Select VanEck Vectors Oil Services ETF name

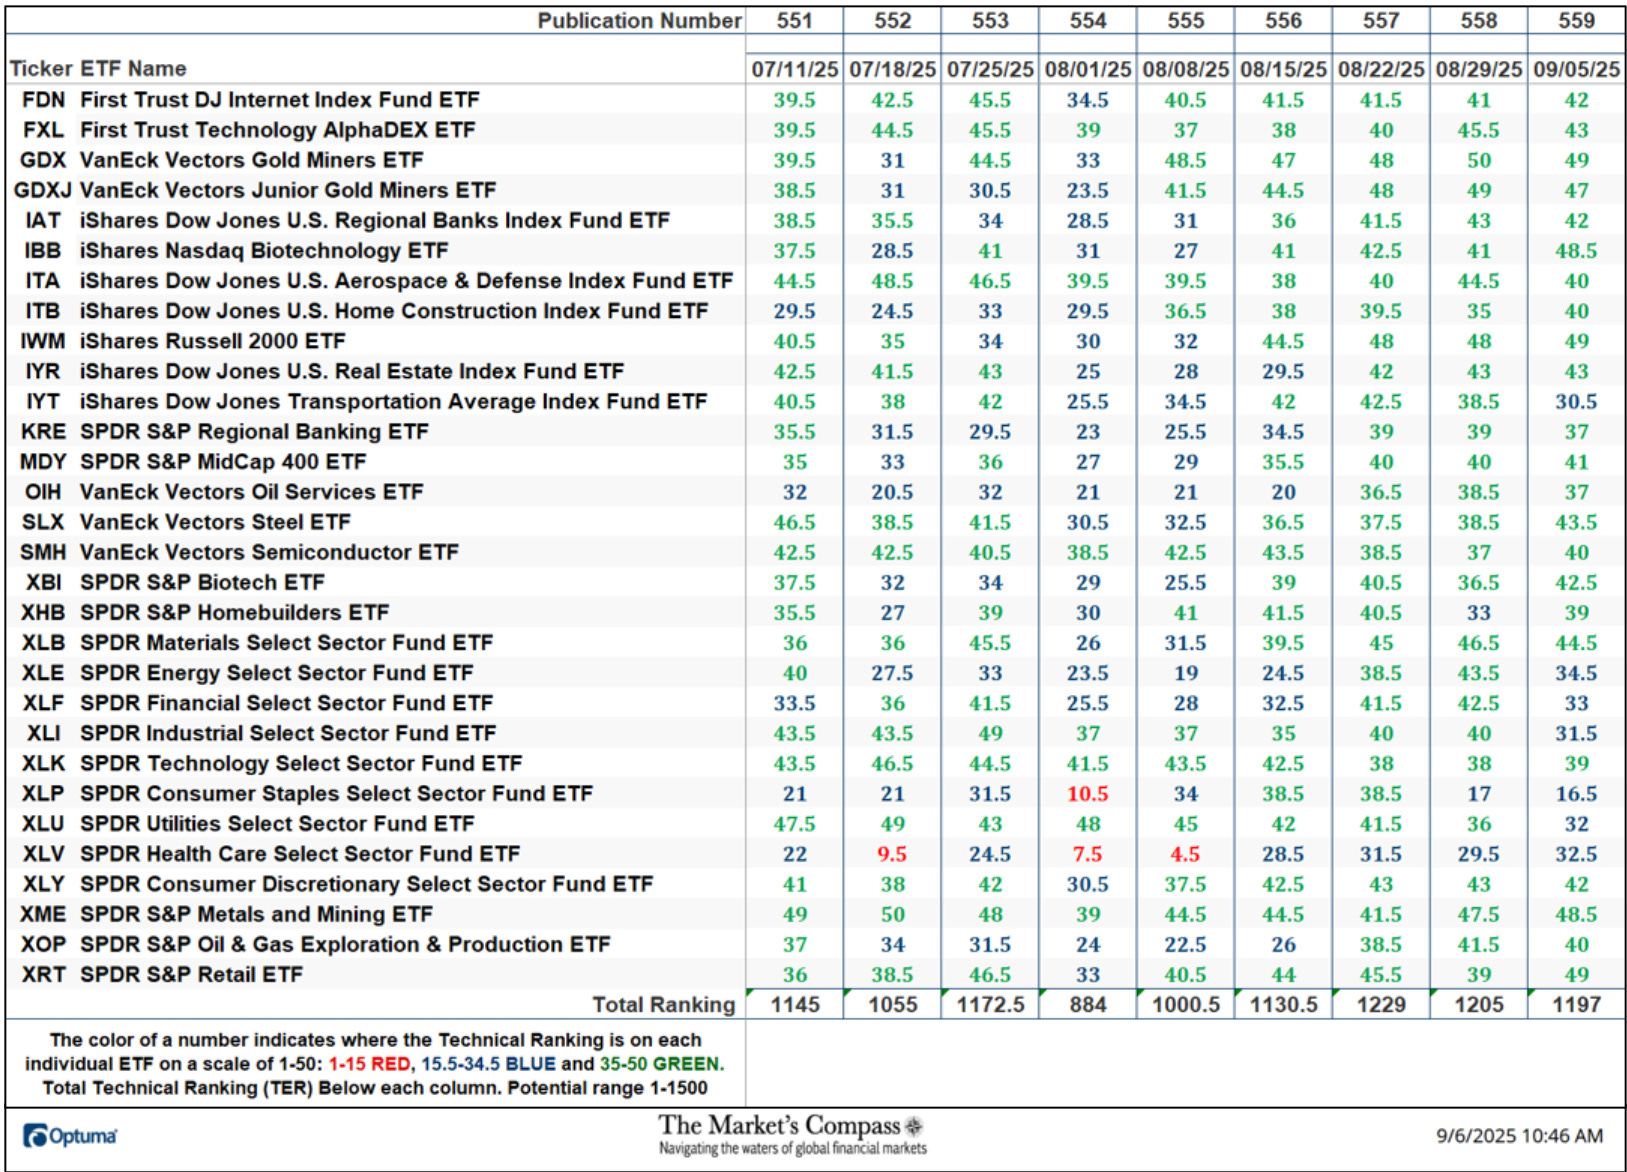click(252, 492)
